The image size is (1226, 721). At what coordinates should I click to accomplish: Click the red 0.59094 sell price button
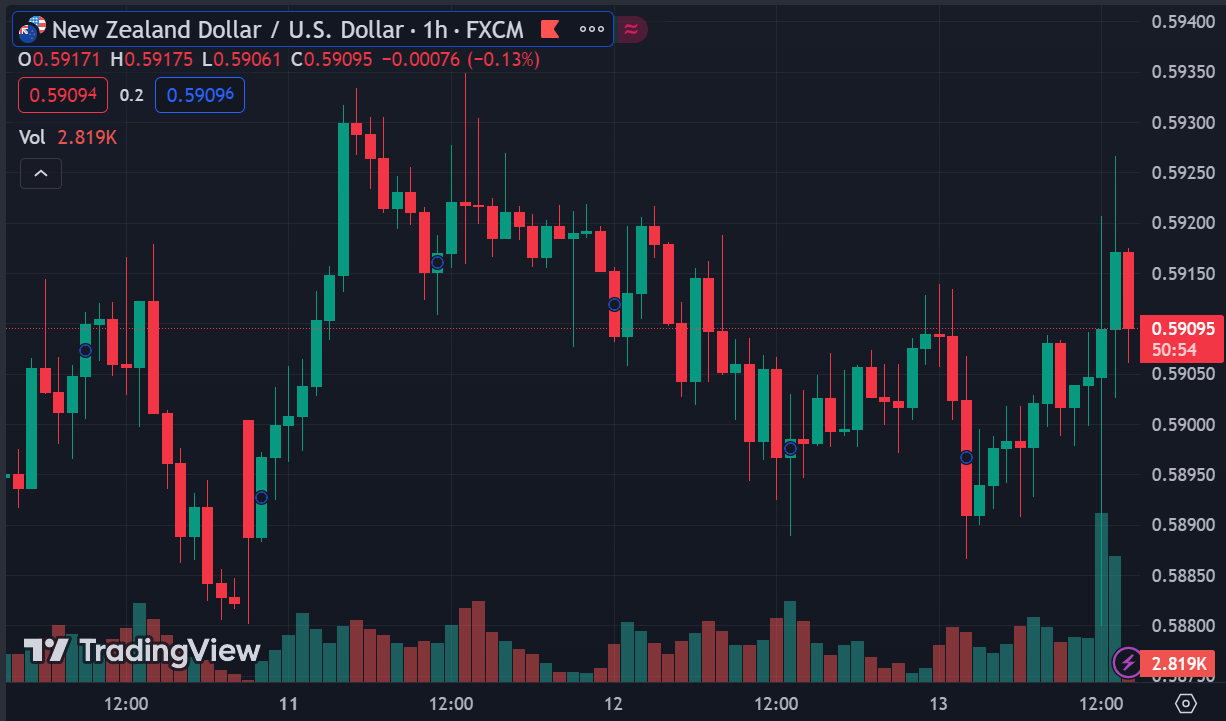(62, 95)
